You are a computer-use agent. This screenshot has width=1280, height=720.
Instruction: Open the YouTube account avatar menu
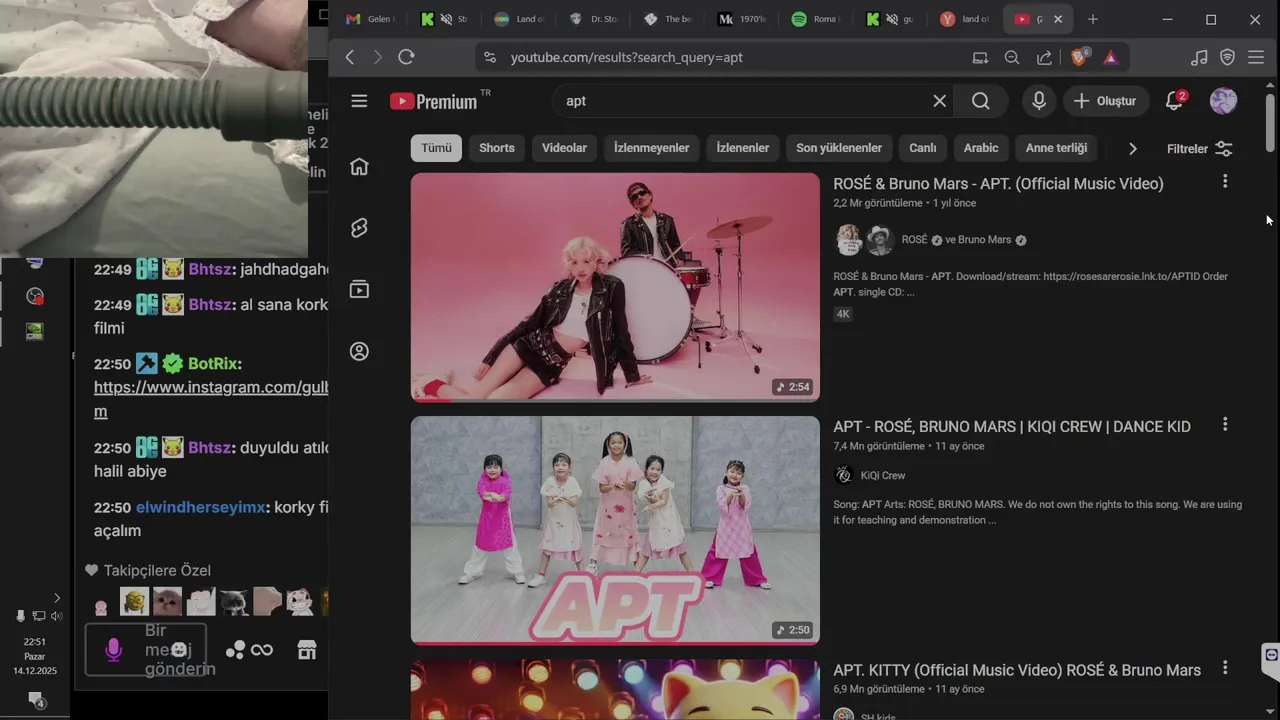tap(1223, 101)
